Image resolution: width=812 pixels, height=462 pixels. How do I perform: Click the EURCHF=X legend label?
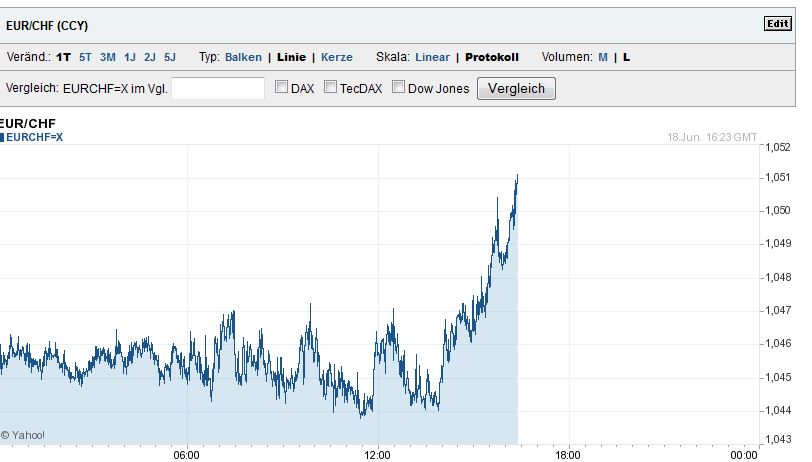[x=34, y=137]
